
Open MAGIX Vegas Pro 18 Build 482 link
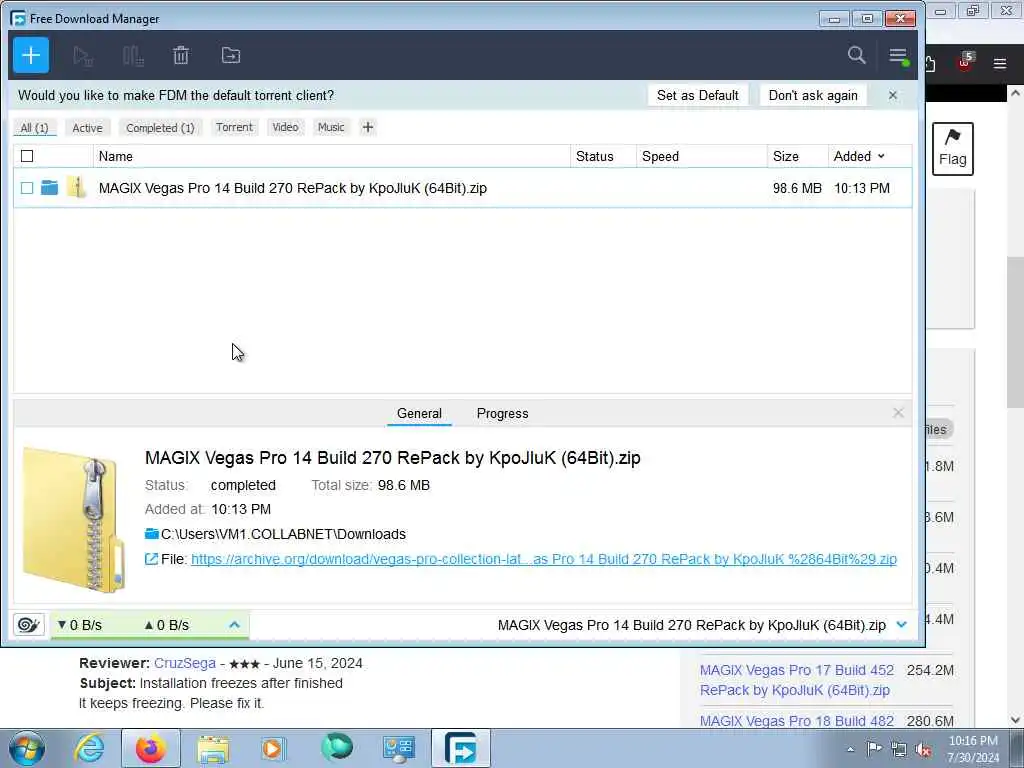point(796,721)
